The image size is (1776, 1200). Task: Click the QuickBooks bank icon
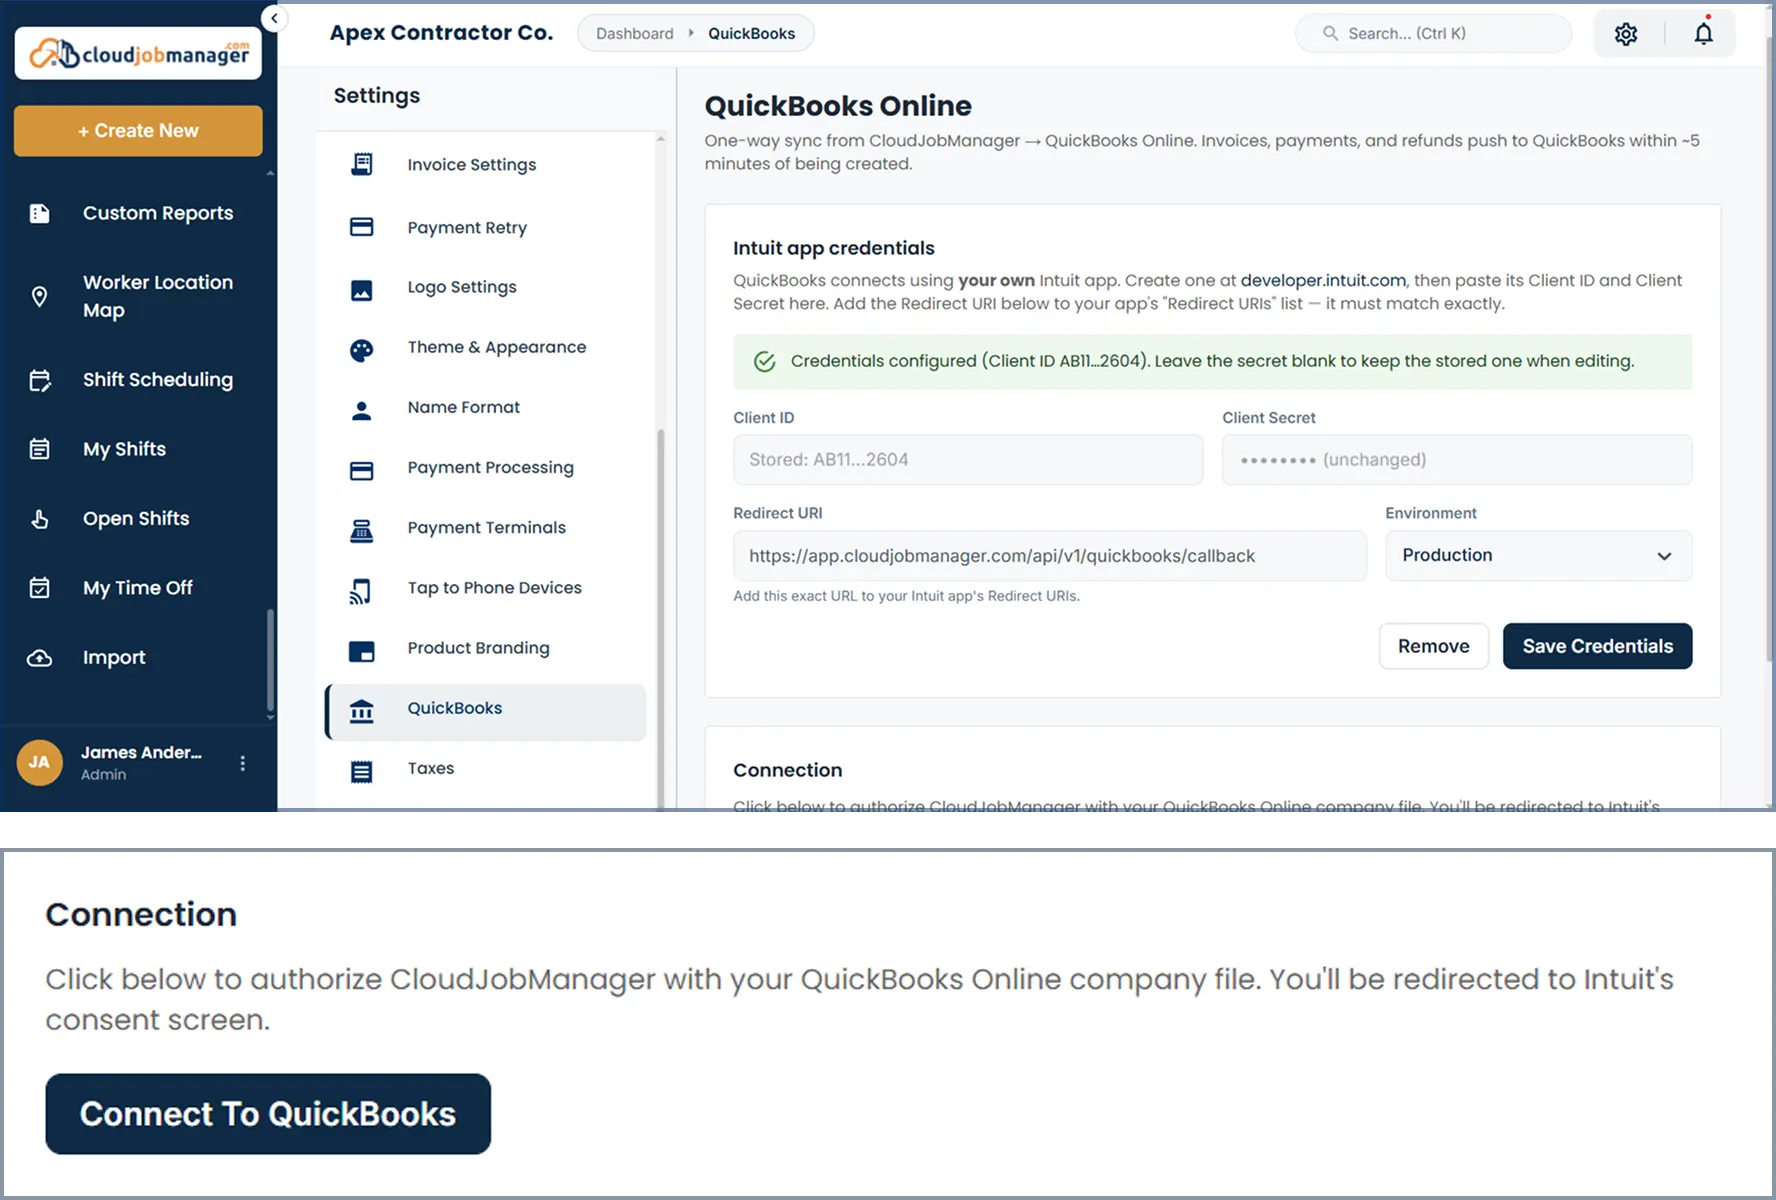click(362, 711)
